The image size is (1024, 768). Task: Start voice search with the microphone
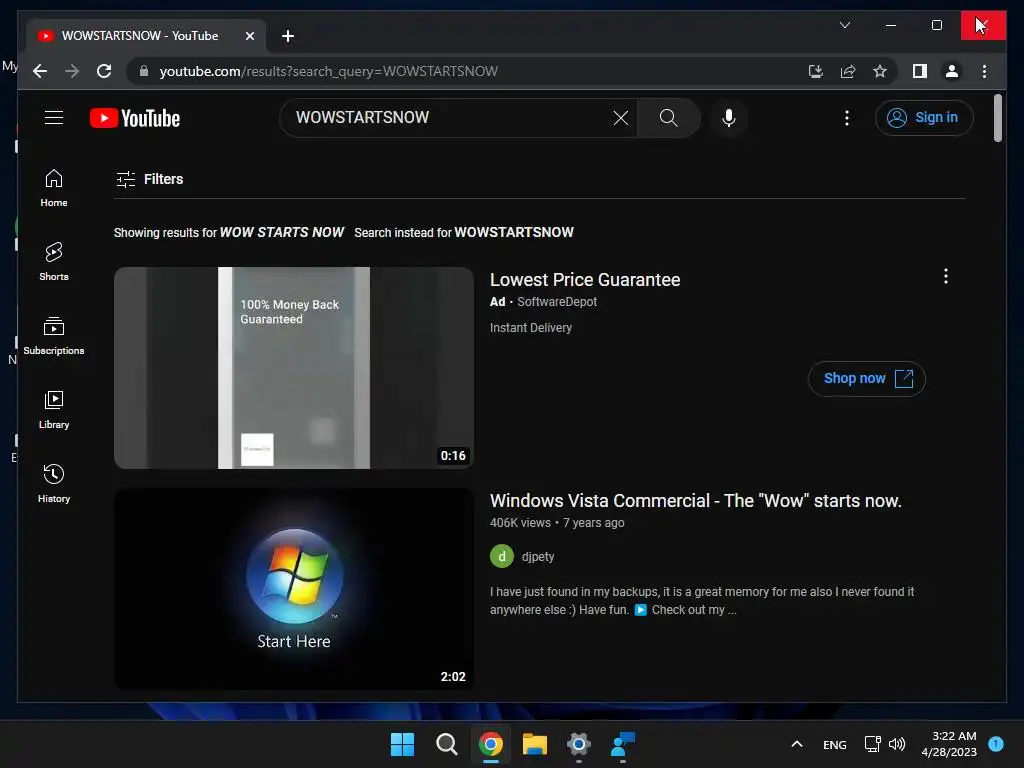729,118
